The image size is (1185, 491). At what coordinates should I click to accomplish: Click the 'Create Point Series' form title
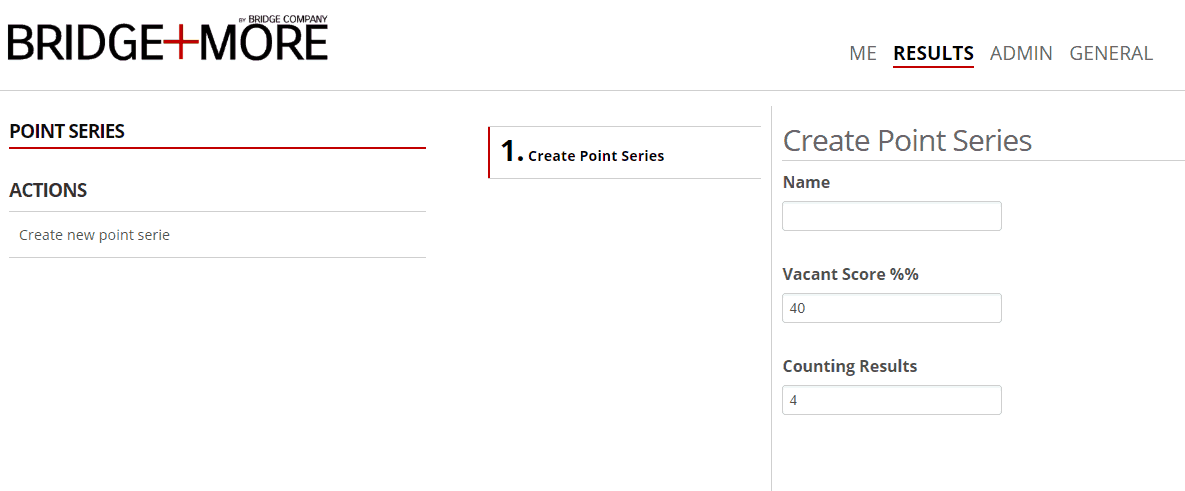click(907, 141)
